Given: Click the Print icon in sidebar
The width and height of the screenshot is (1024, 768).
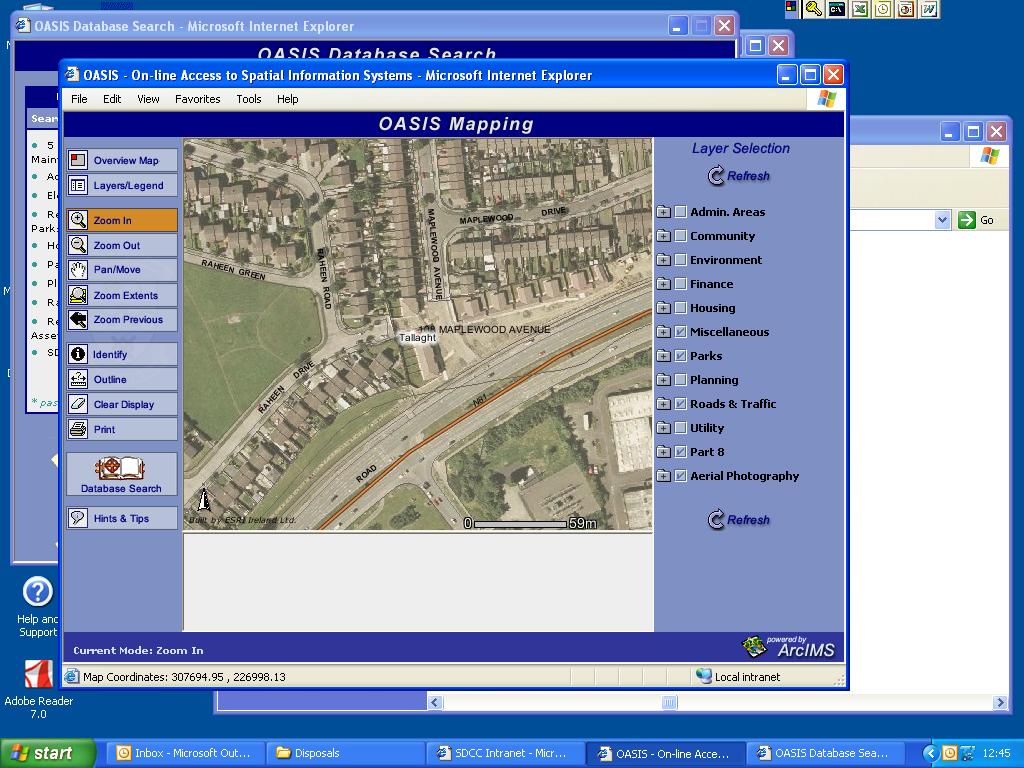Looking at the screenshot, I should [78, 429].
